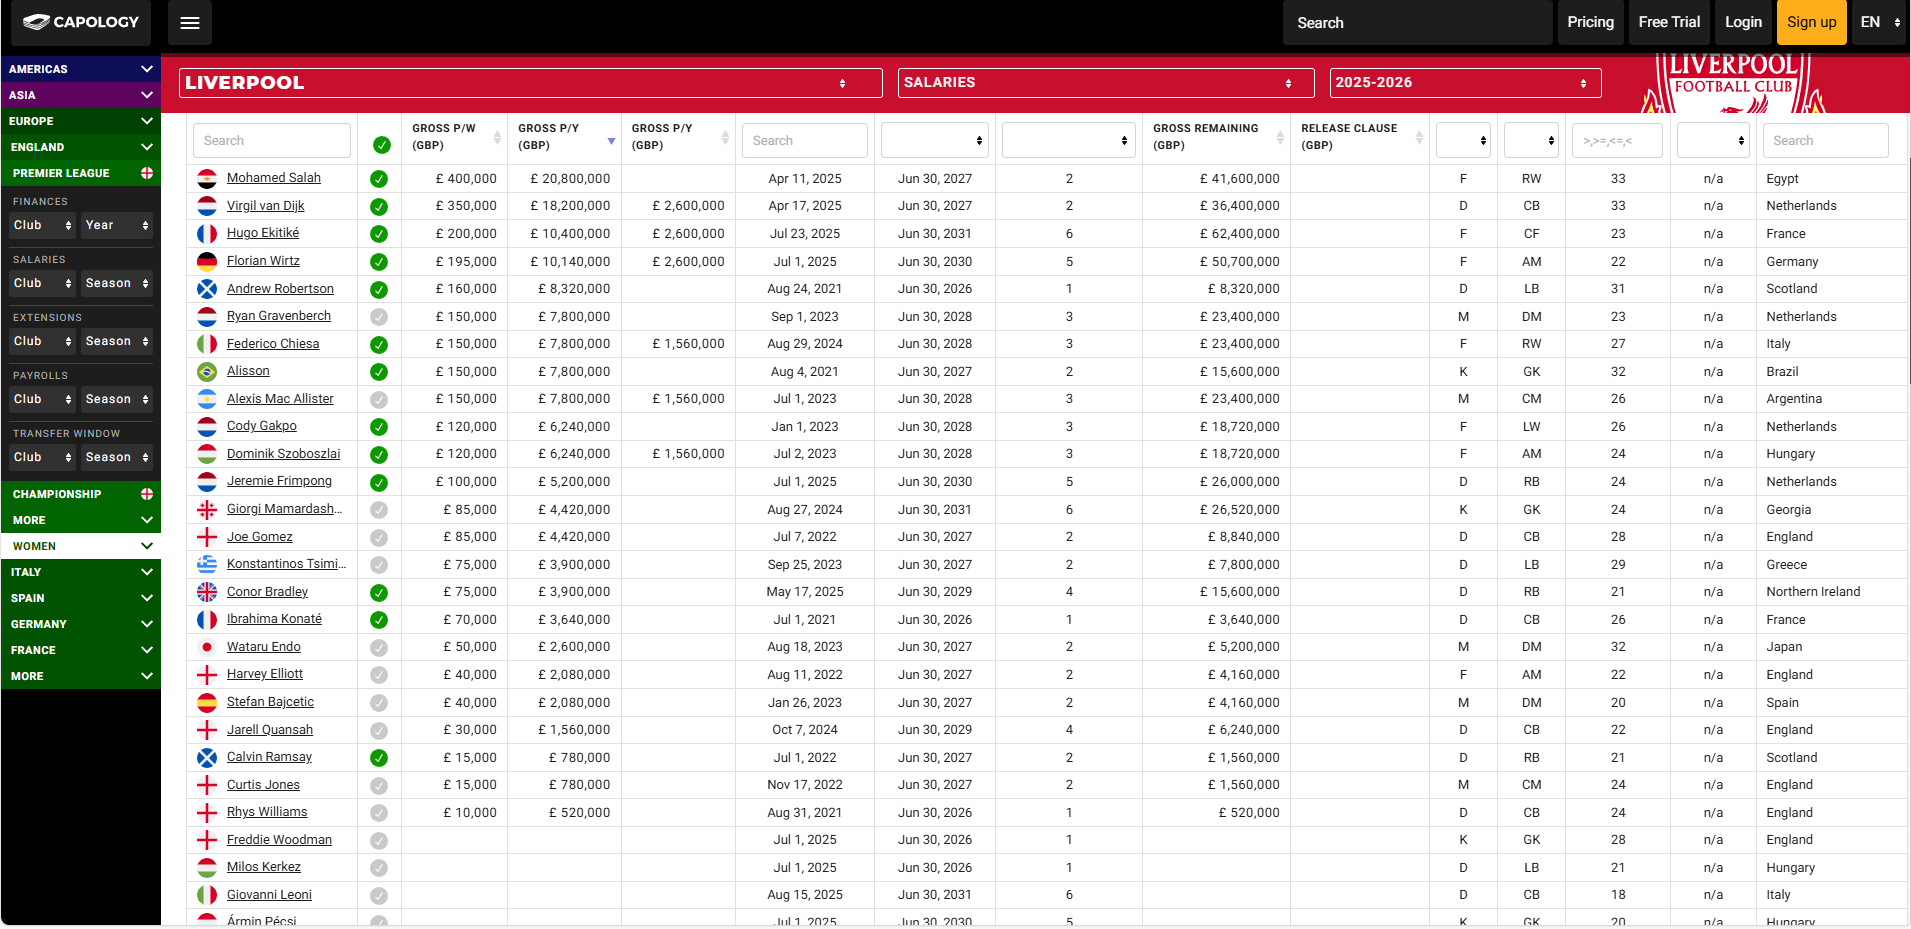Click Dominik Szoboszlai's Hungary flag icon
This screenshot has width=1911, height=929.
tap(207, 454)
